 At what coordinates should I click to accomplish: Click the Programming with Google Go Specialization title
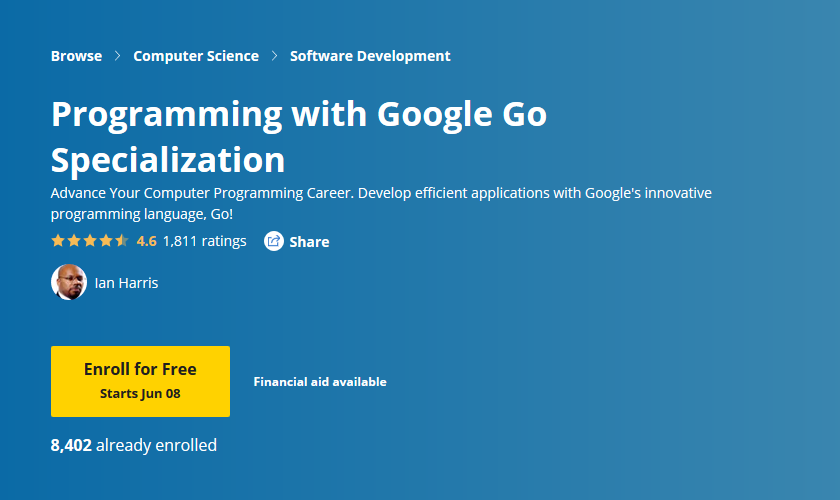(x=299, y=137)
